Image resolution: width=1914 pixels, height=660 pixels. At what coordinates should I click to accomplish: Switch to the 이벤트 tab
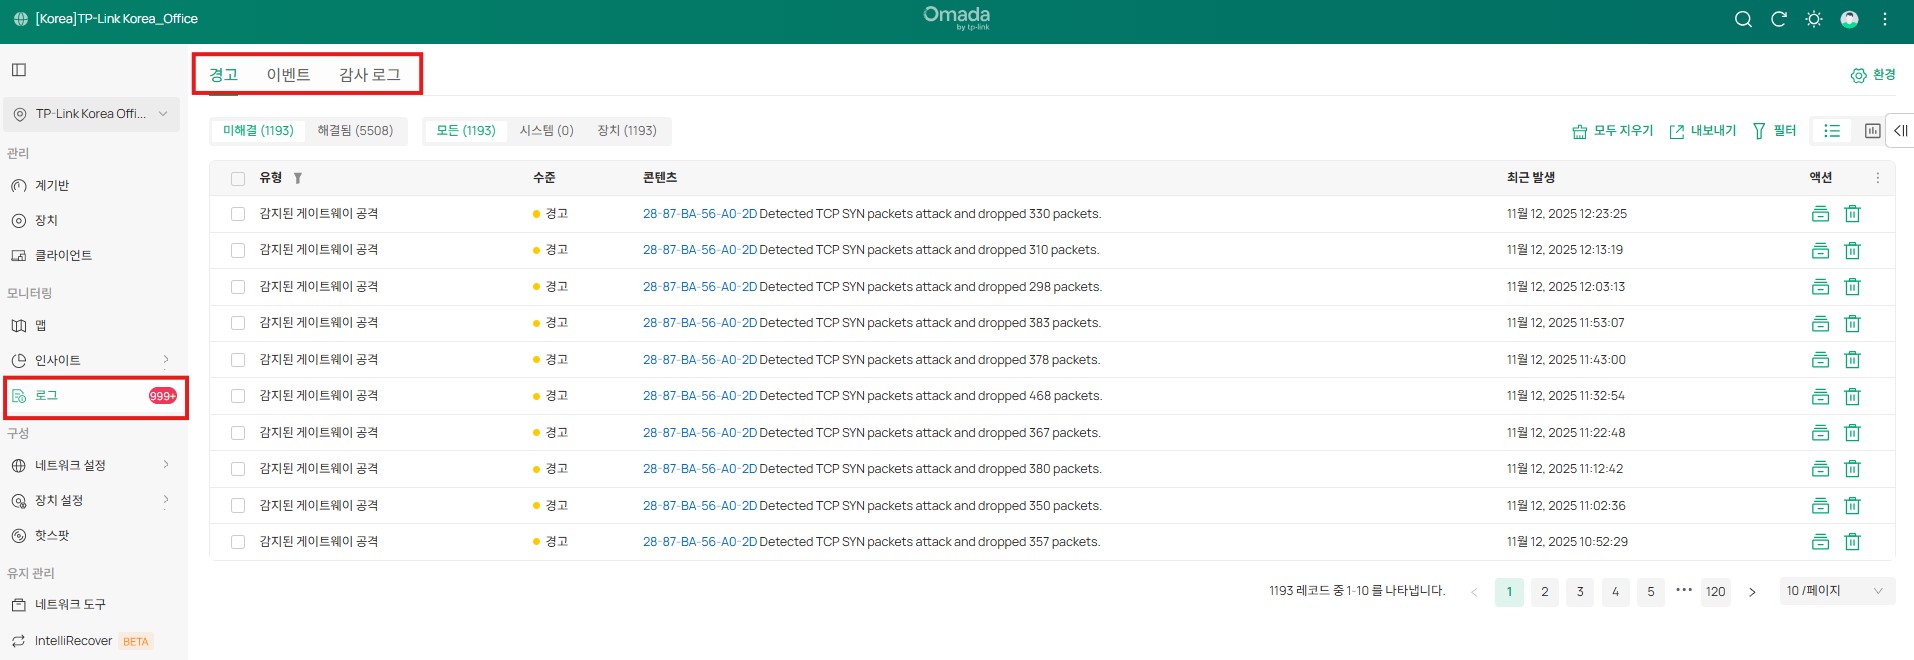288,75
